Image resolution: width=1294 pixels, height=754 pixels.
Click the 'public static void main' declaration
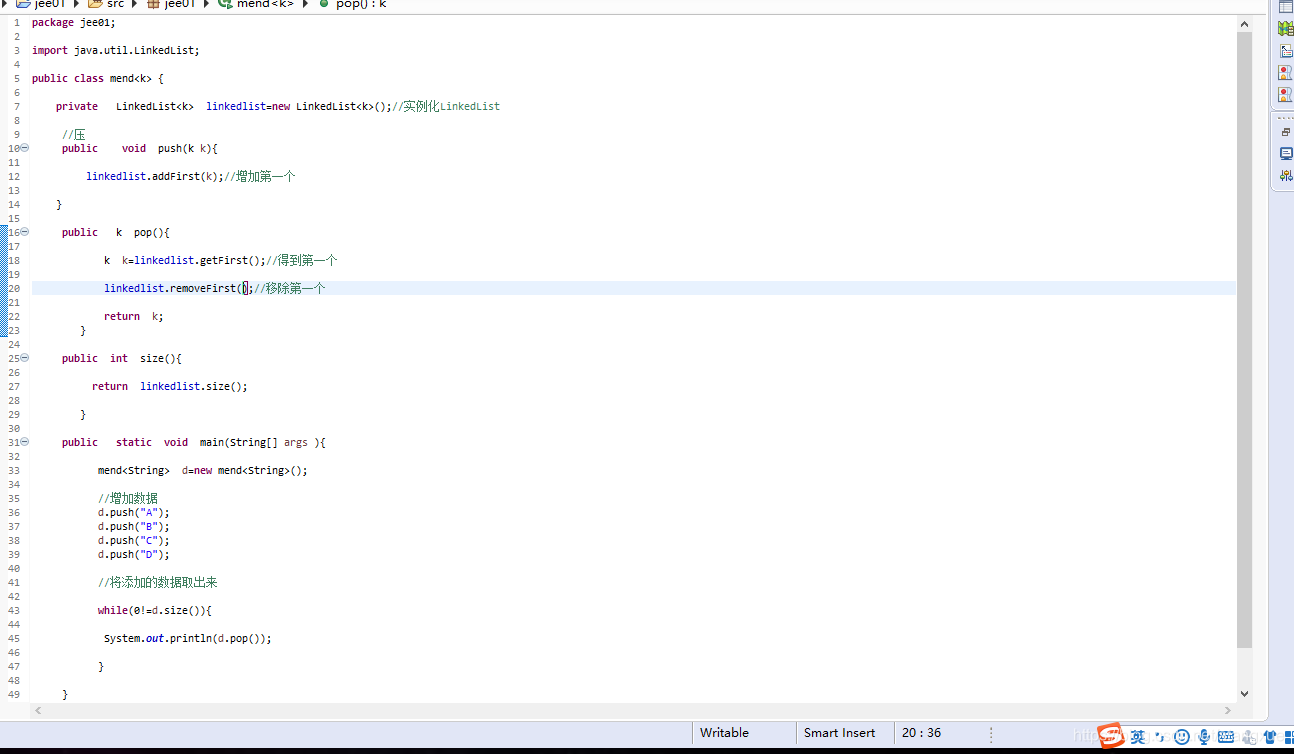[194, 442]
